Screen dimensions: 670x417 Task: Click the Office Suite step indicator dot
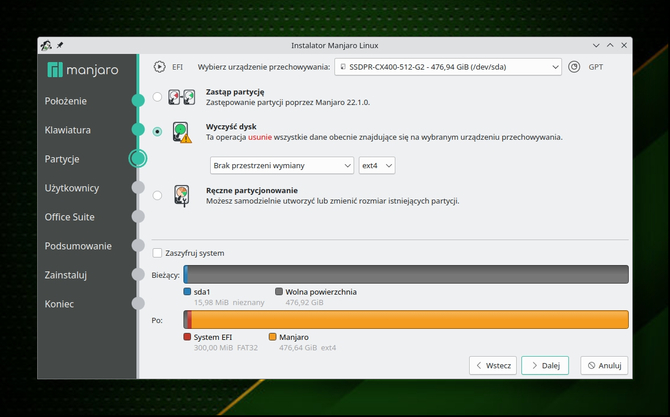tap(138, 217)
